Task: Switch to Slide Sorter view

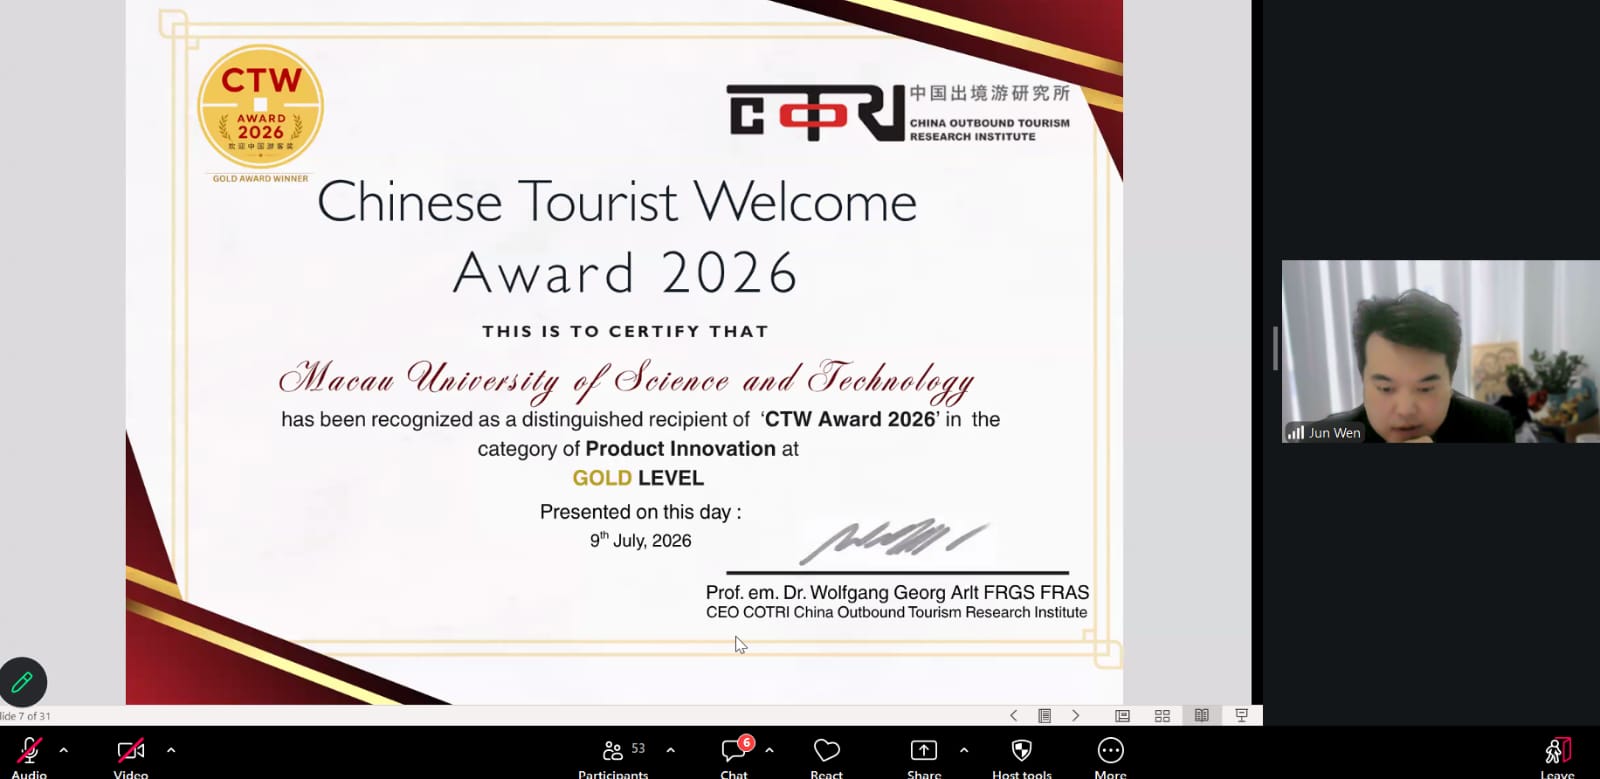Action: 1162,715
